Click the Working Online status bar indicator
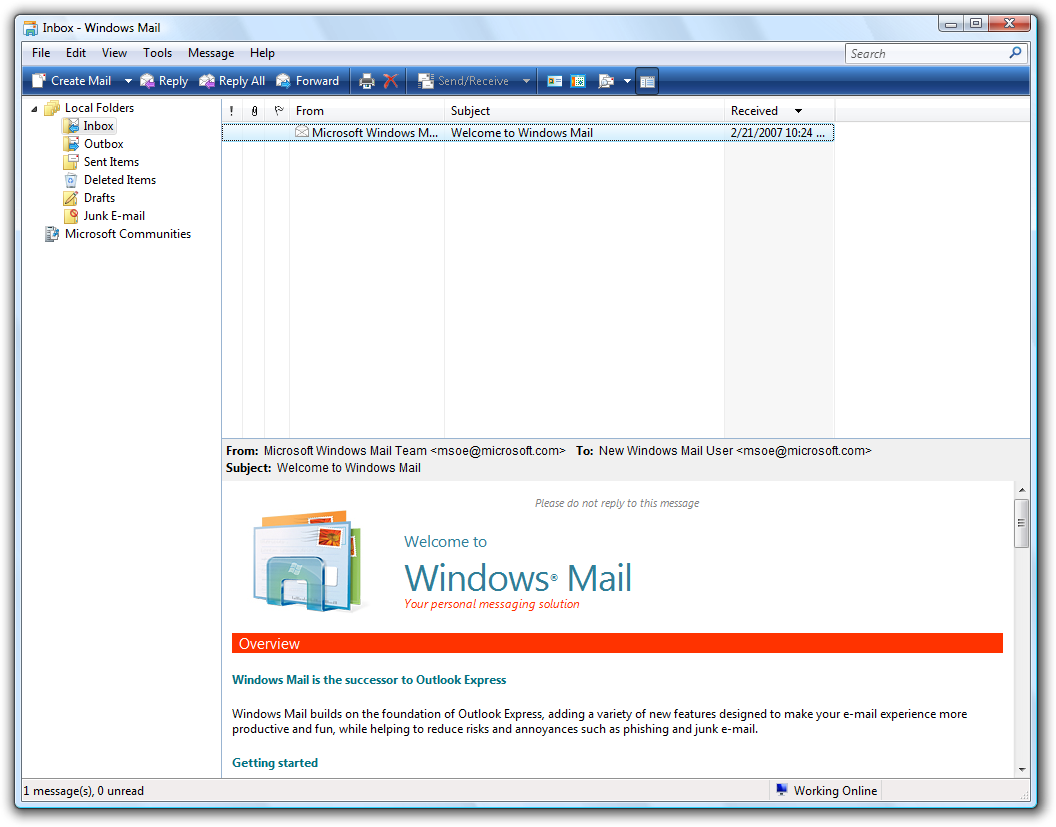This screenshot has height=827, width=1056. point(826,791)
